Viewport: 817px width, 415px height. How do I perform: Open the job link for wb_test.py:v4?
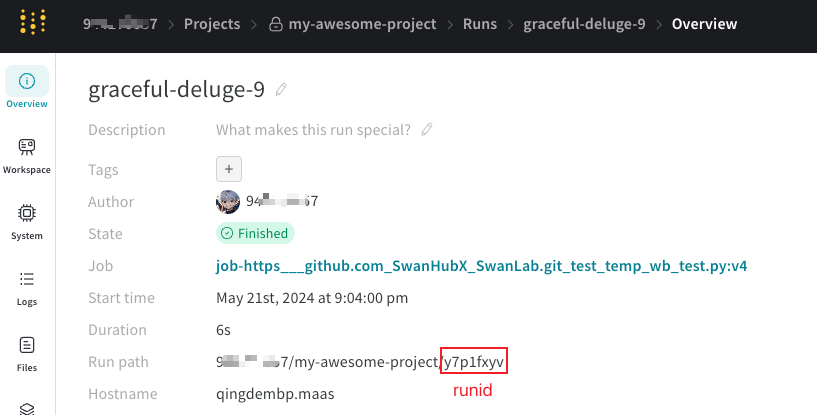click(x=482, y=266)
